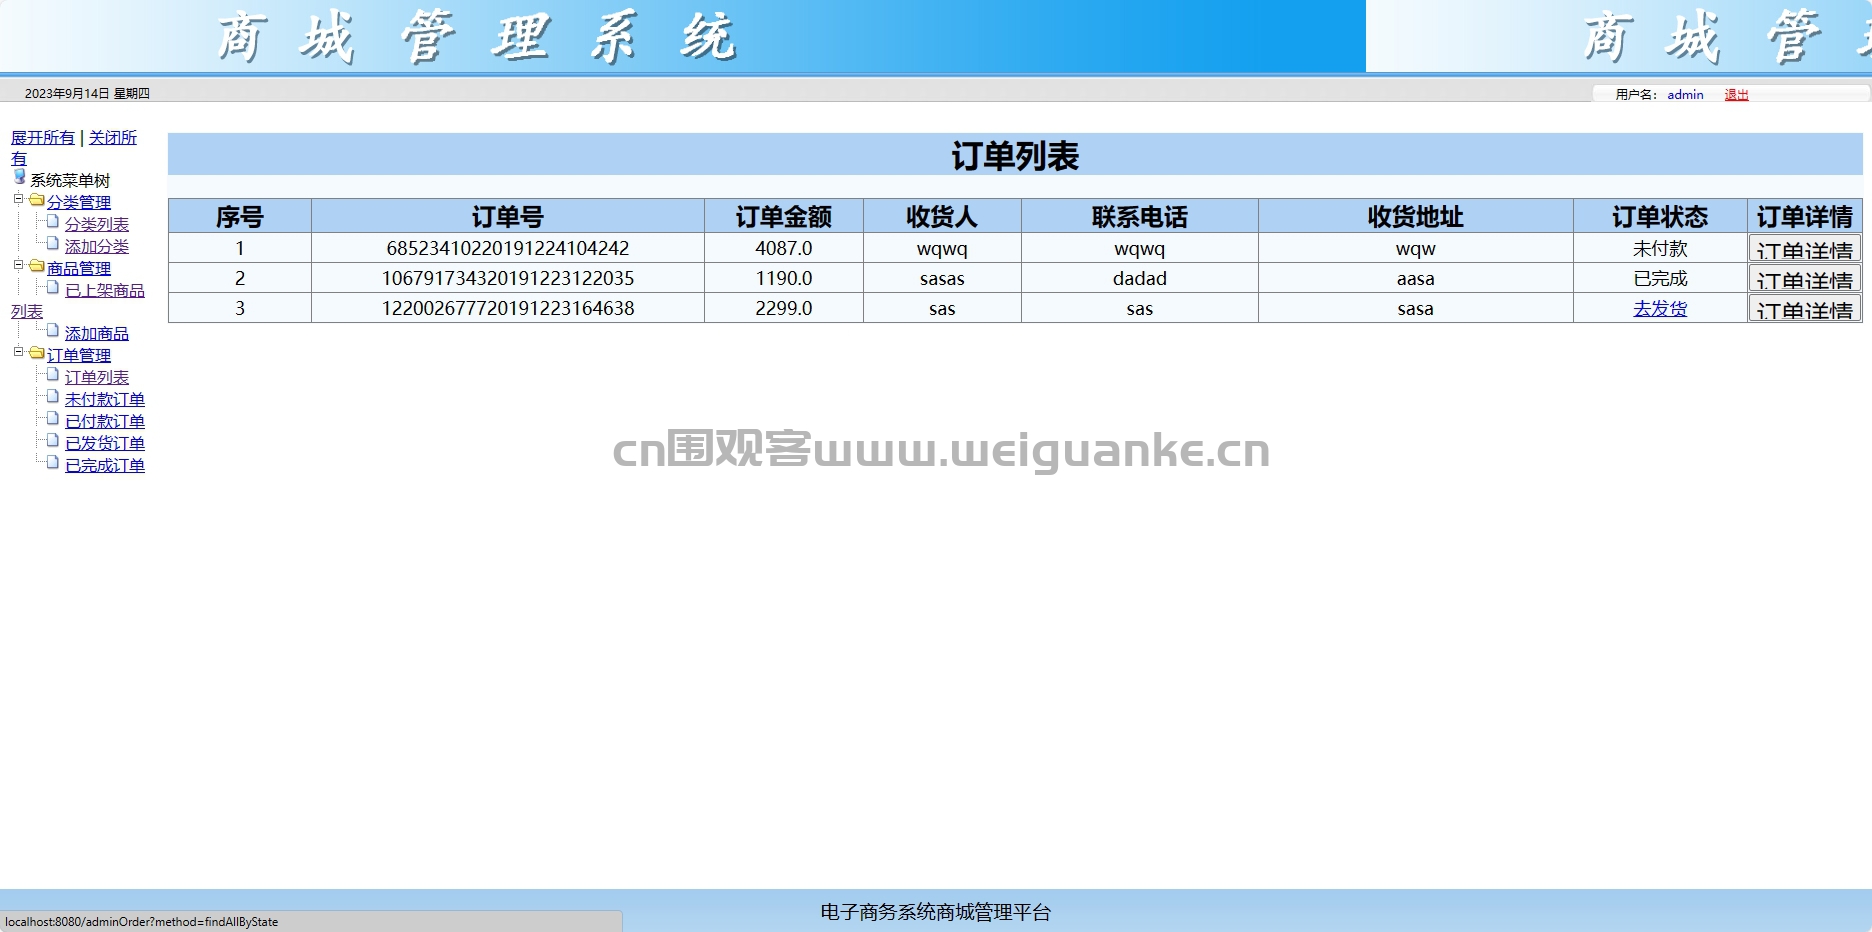
Task: Click the admin username text
Action: coord(1685,95)
